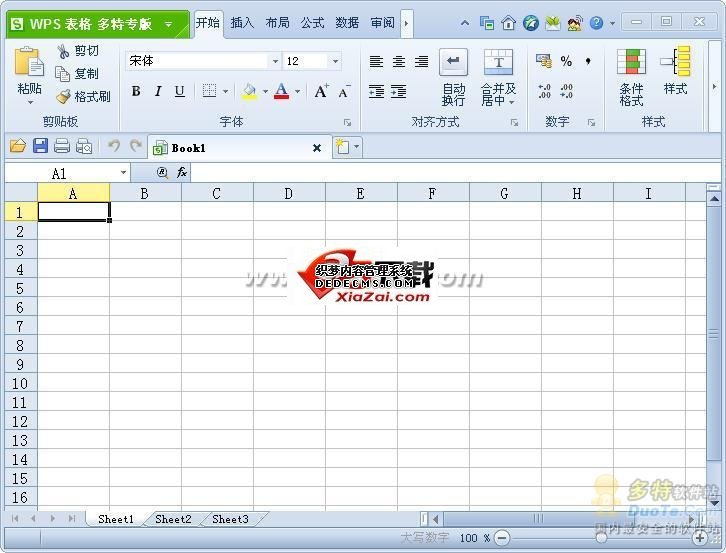
Task: Toggle italic formatting
Action: point(158,91)
